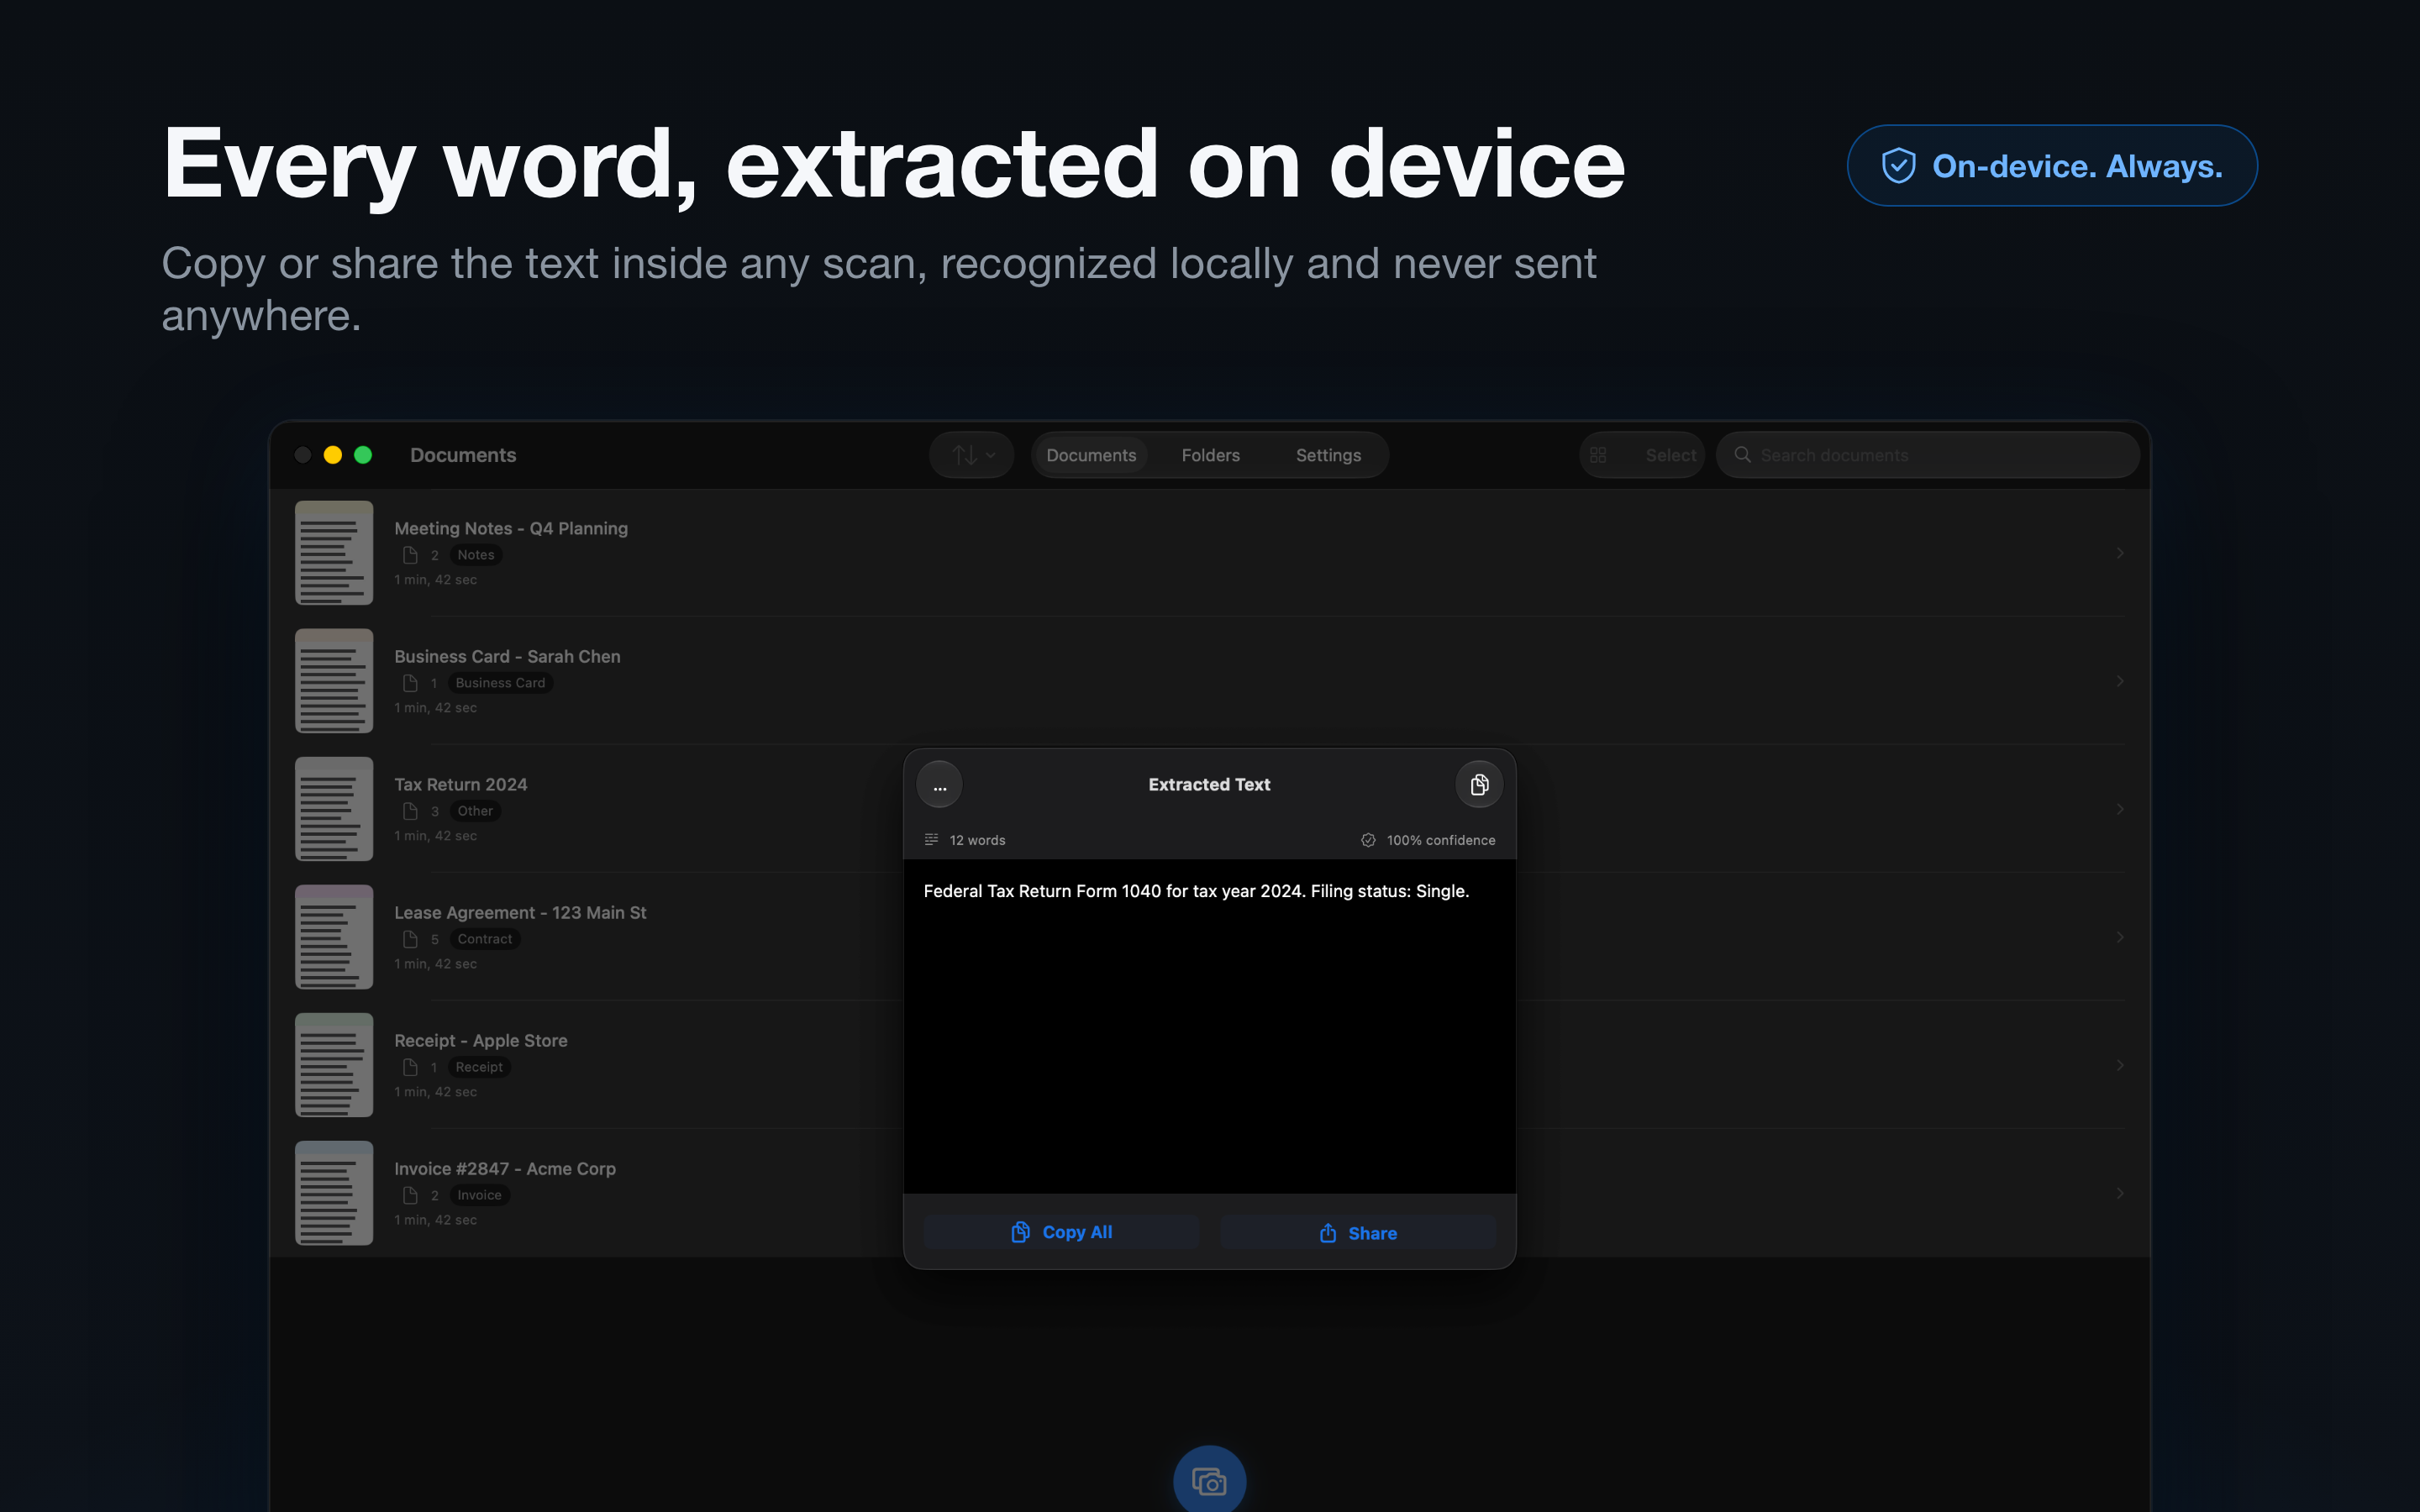Image resolution: width=2420 pixels, height=1512 pixels.
Task: Expand the Lease Agreement row chevron
Action: [x=2120, y=937]
